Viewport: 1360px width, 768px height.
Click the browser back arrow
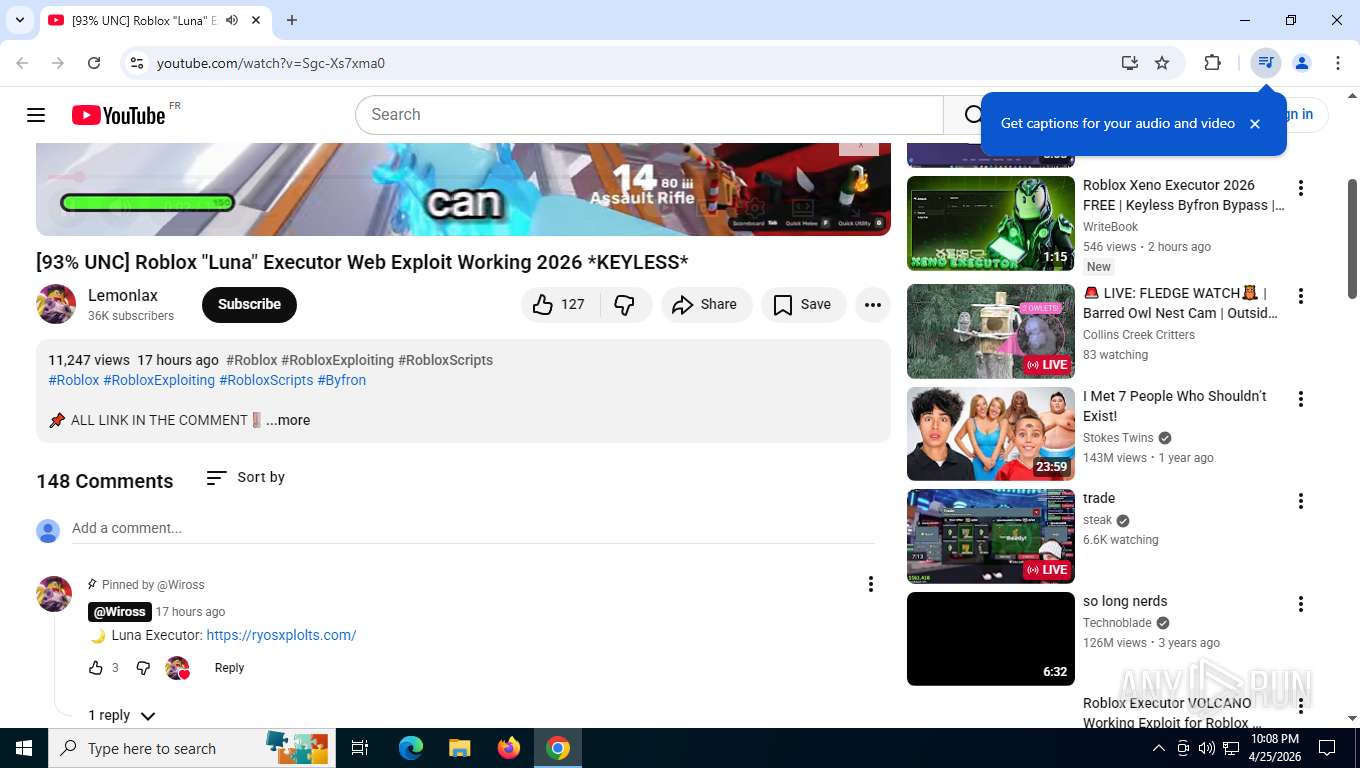coord(22,63)
